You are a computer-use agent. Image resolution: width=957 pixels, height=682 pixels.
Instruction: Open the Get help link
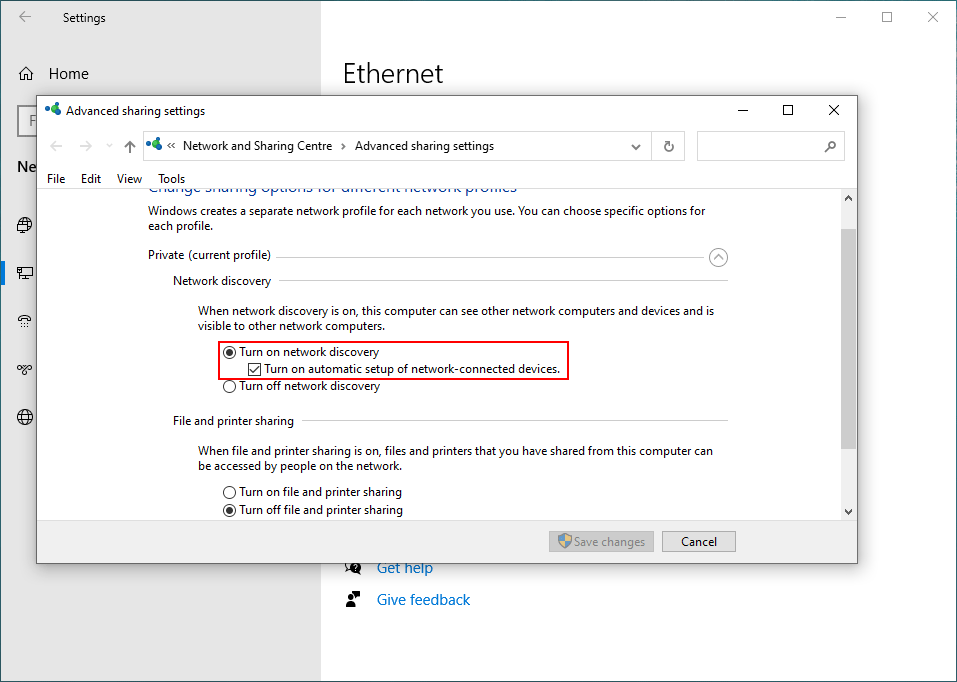pyautogui.click(x=405, y=567)
